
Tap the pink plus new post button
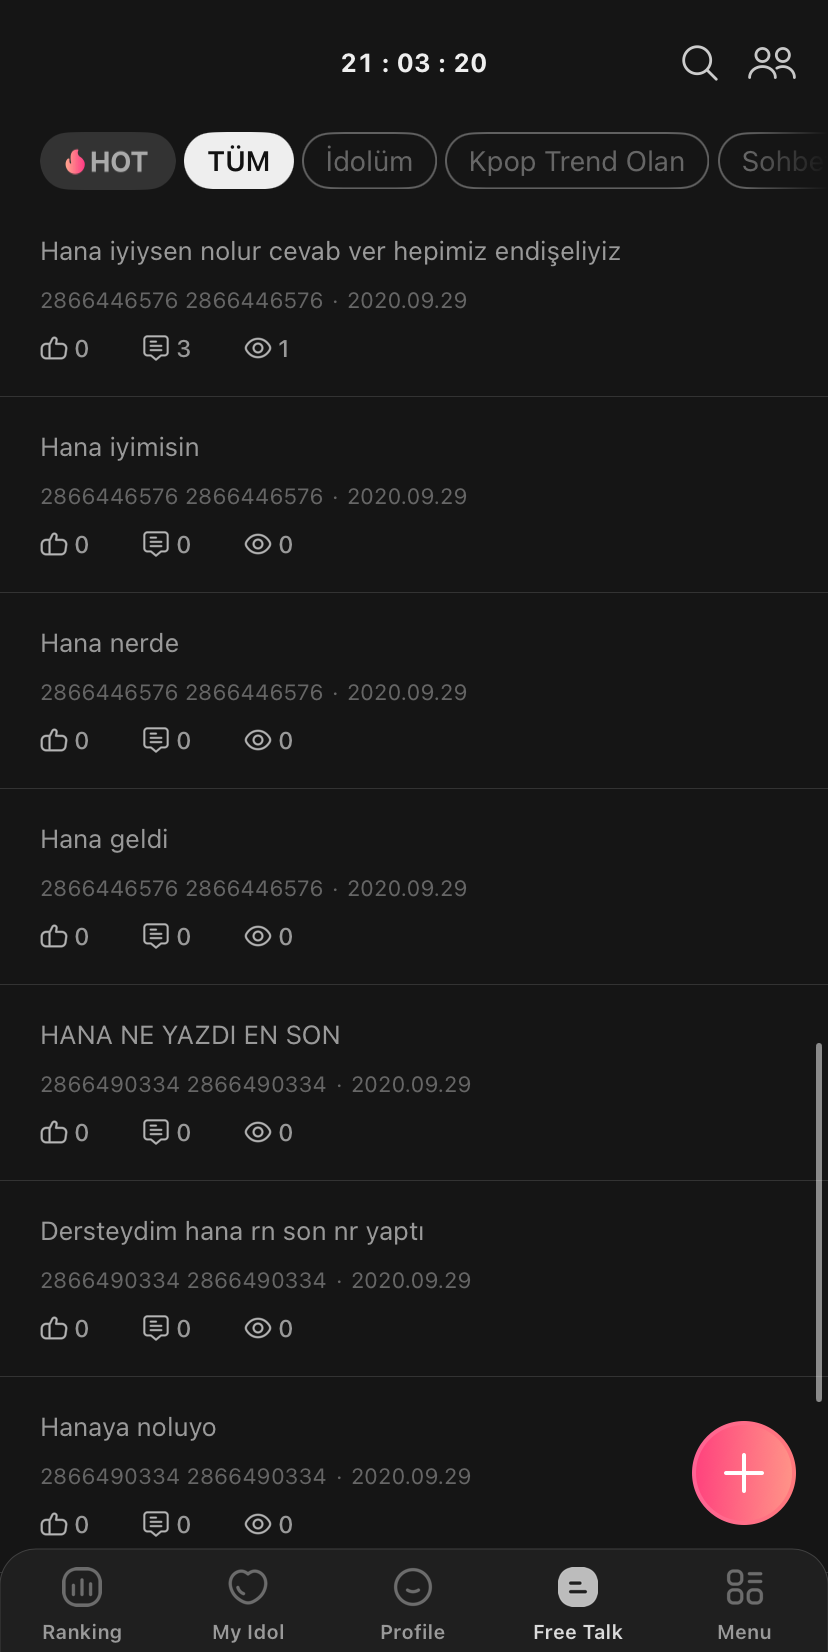pyautogui.click(x=743, y=1473)
